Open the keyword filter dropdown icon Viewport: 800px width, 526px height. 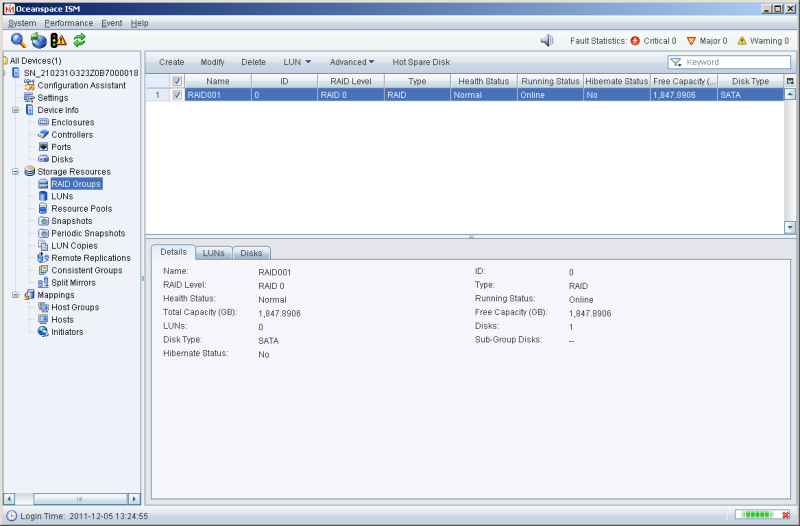pyautogui.click(x=676, y=62)
